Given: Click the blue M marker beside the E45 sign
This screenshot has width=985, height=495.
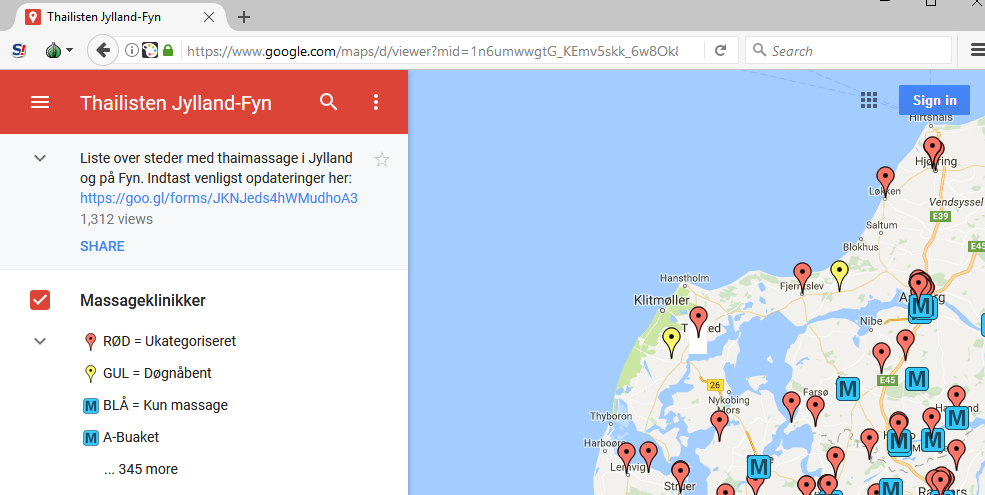Looking at the screenshot, I should 917,379.
